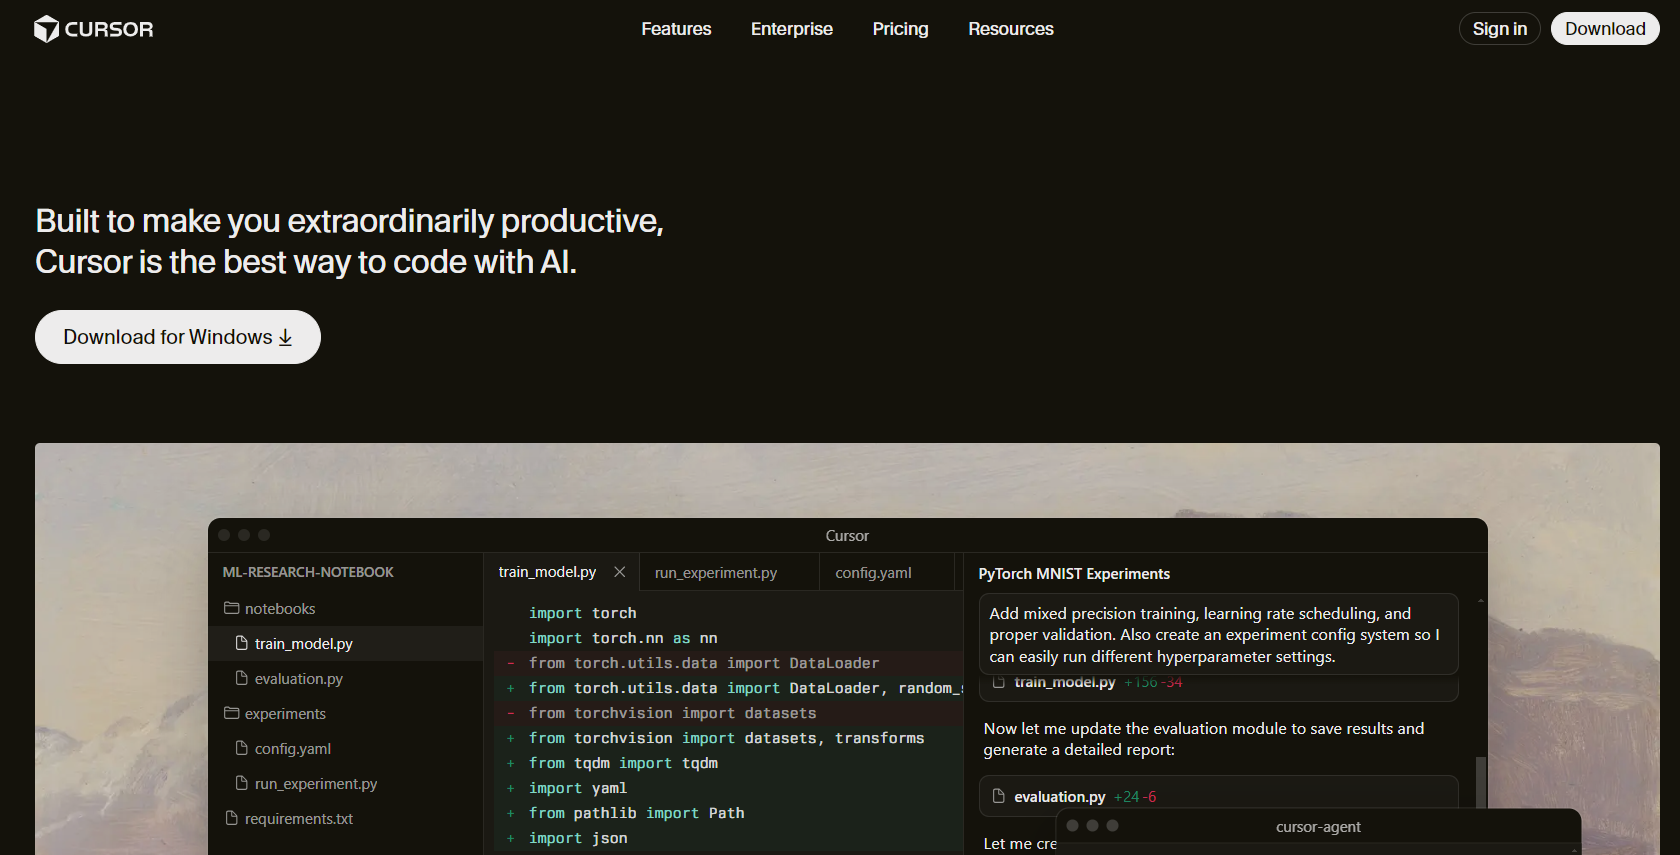Click file icon on evaluation.py chat card
Image resolution: width=1680 pixels, height=855 pixels.
[x=998, y=796]
